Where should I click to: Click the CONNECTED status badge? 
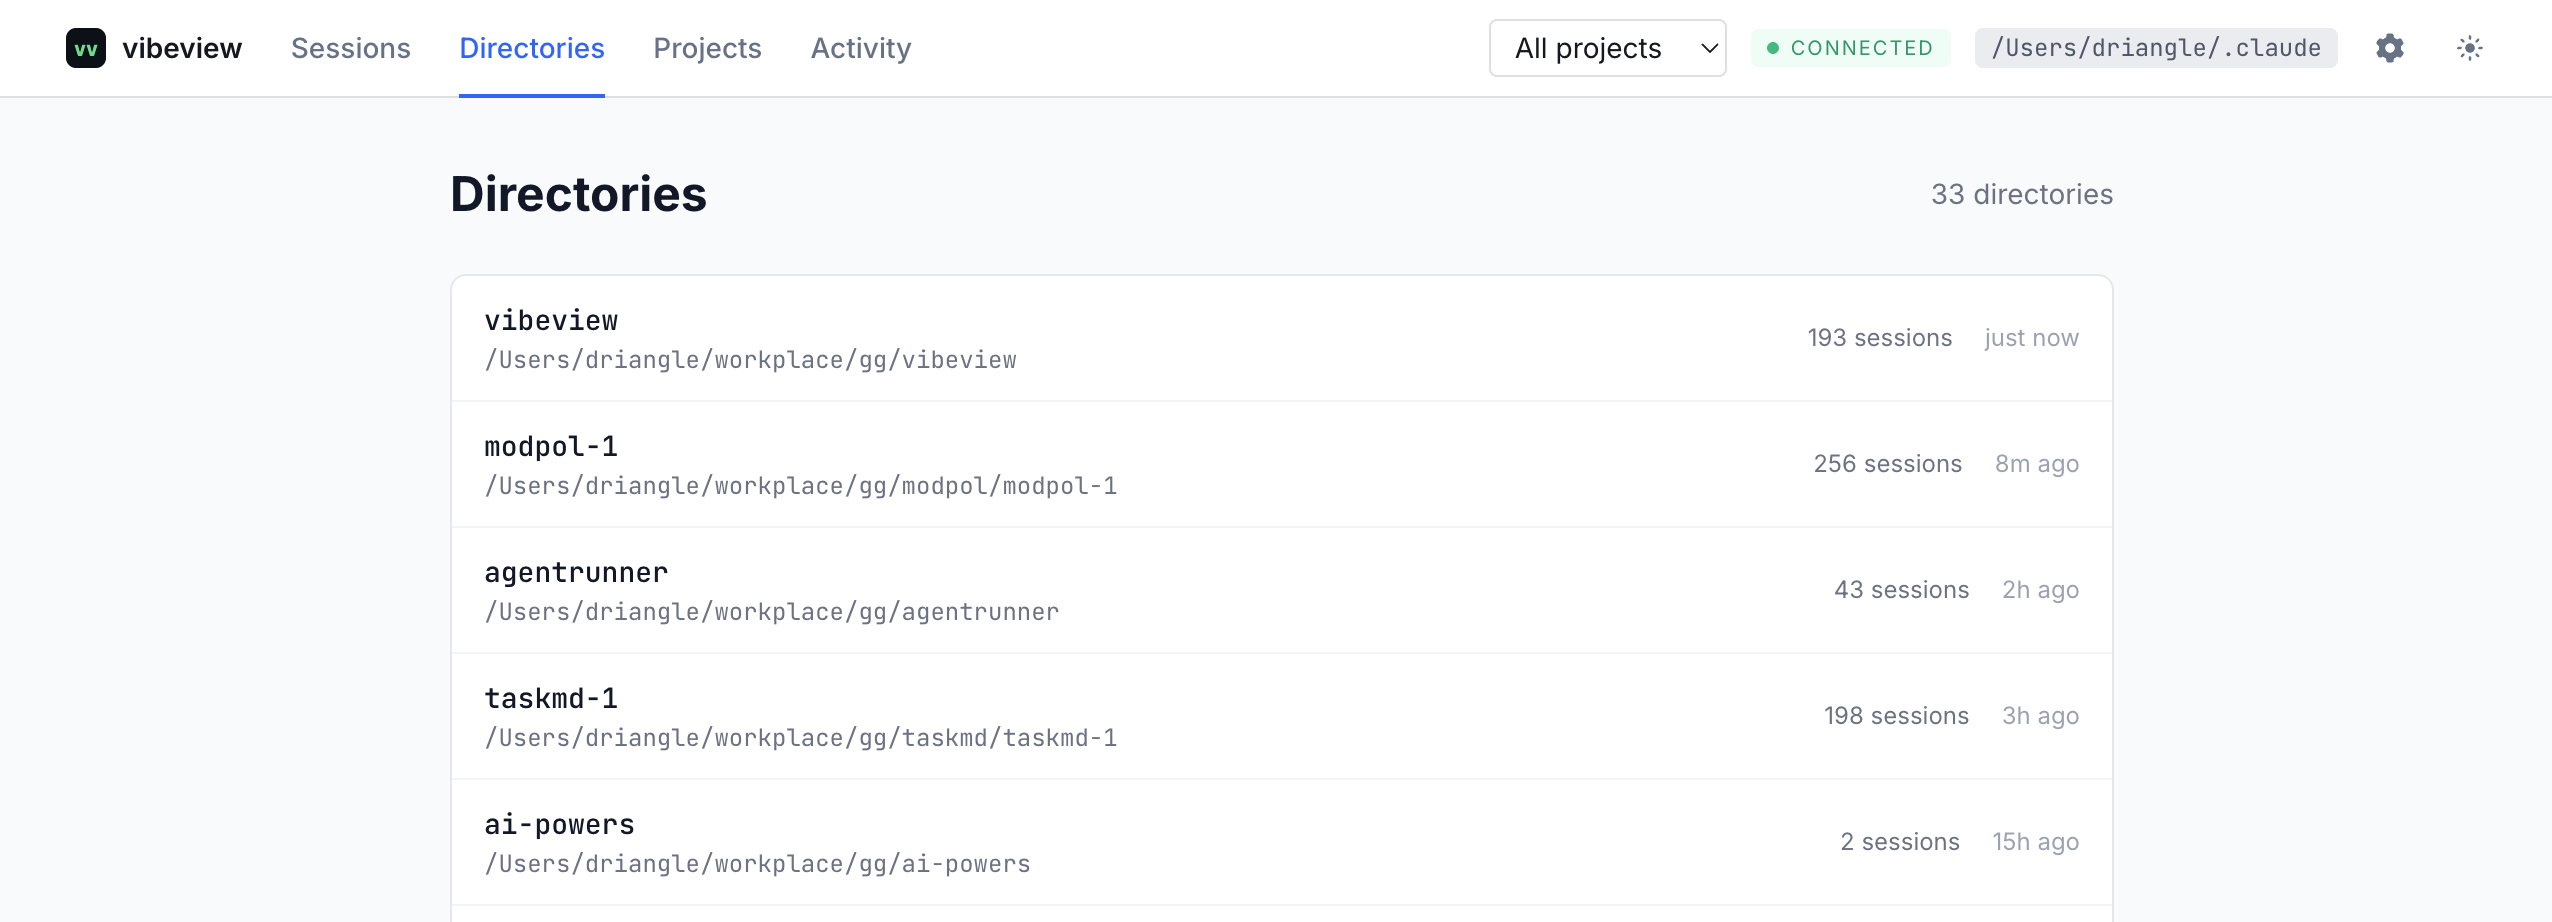[1850, 48]
